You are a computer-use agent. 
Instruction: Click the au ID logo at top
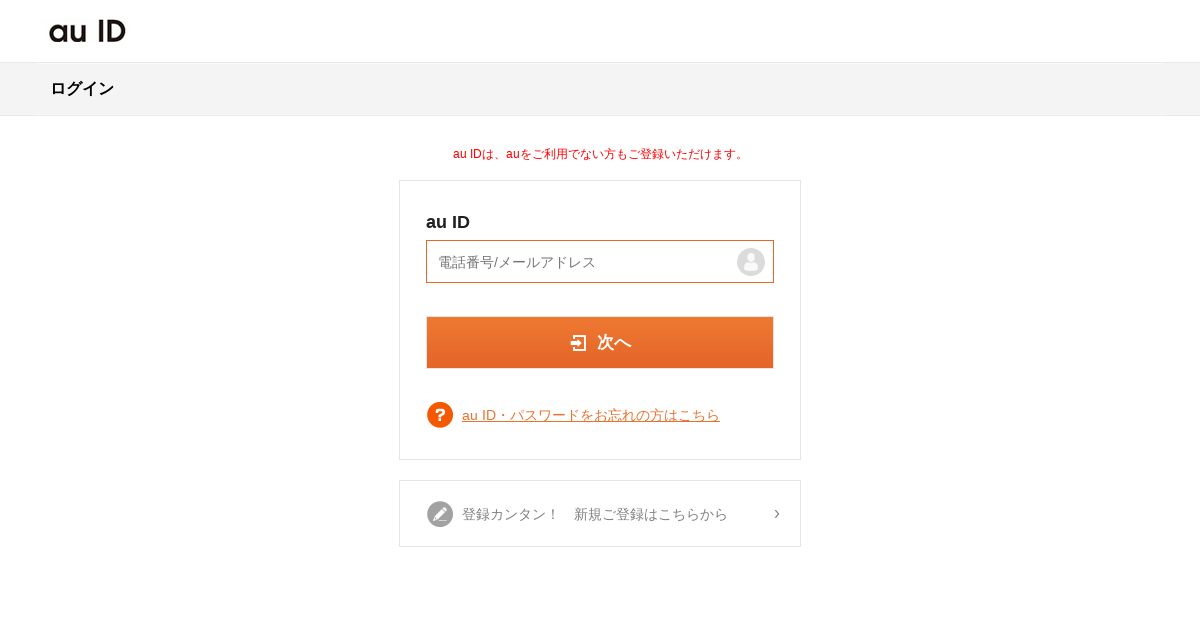87,31
